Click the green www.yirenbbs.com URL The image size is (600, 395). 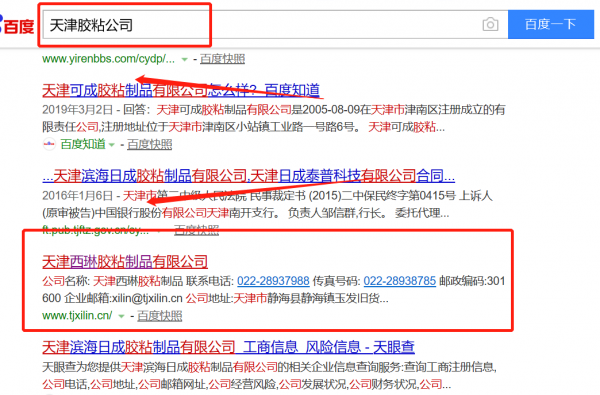108,59
